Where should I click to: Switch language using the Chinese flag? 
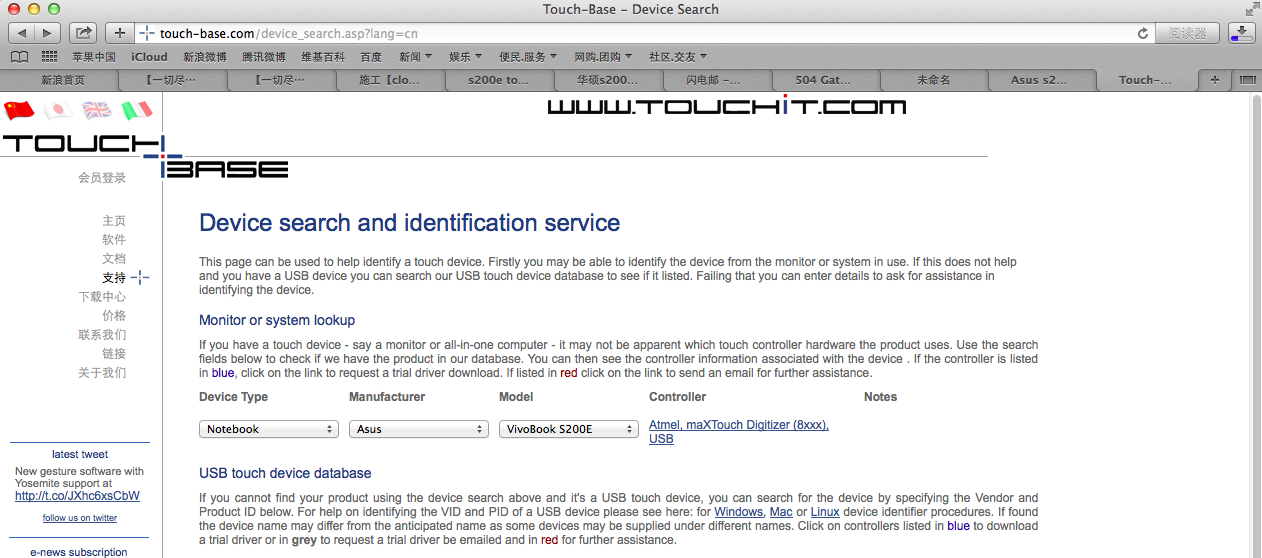[19, 110]
